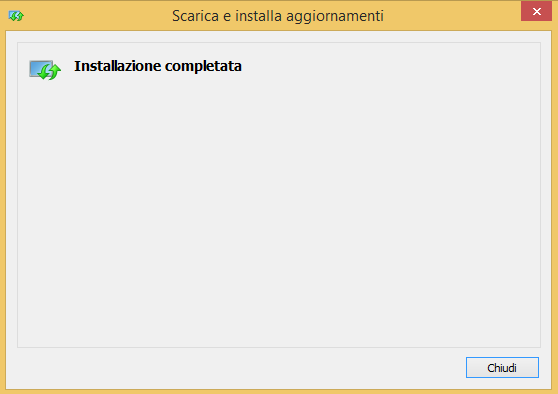Select the 'Installazione completata' heading

pyautogui.click(x=158, y=67)
